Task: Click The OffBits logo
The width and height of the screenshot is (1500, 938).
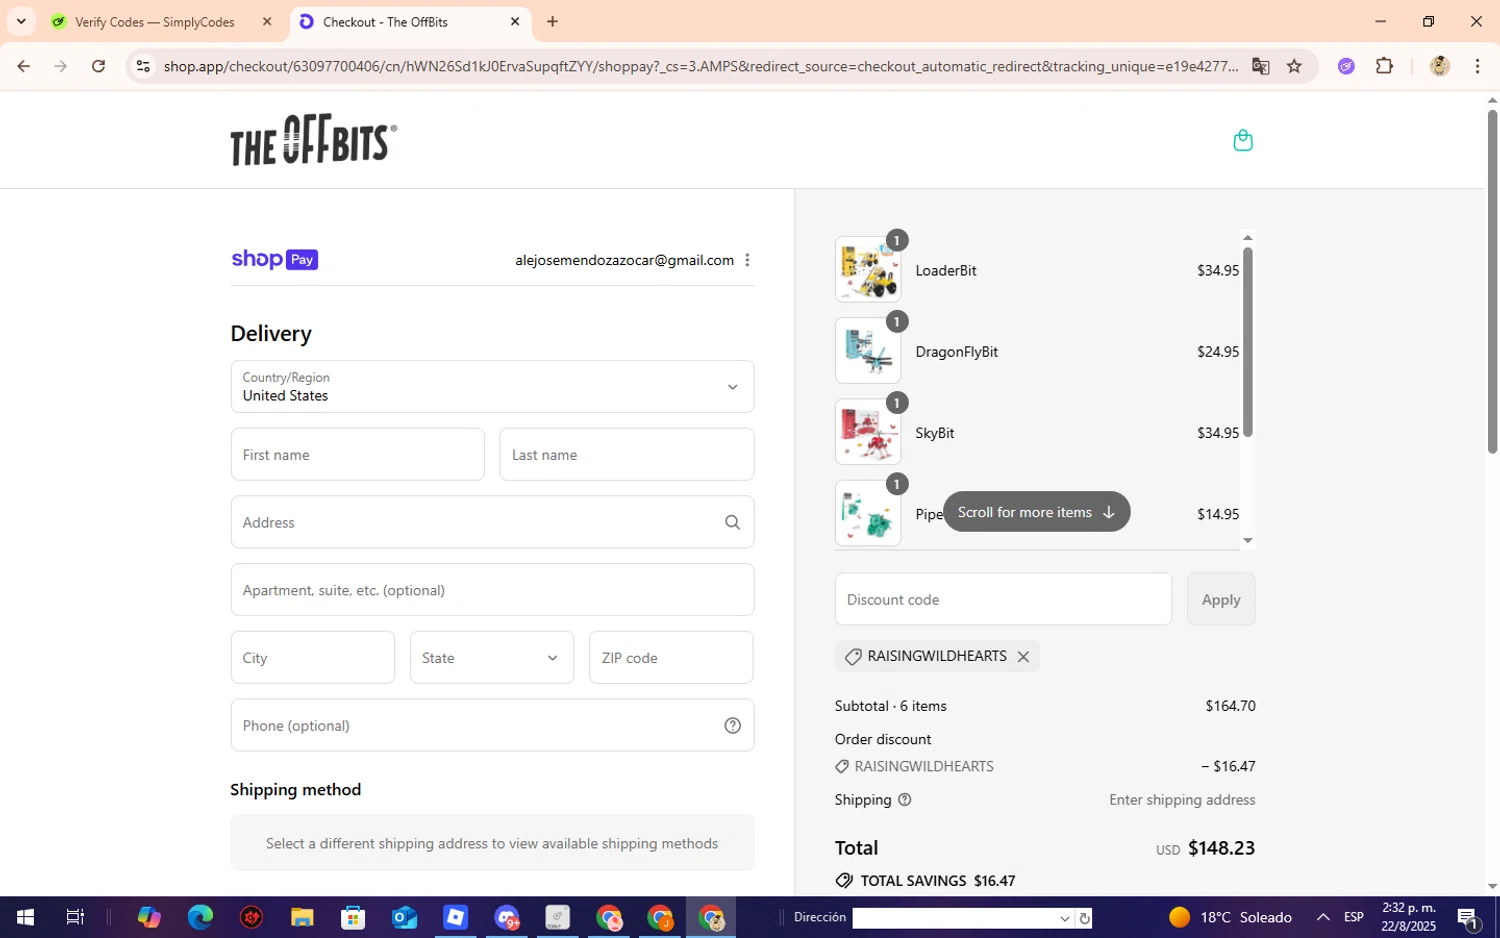Action: tap(313, 140)
